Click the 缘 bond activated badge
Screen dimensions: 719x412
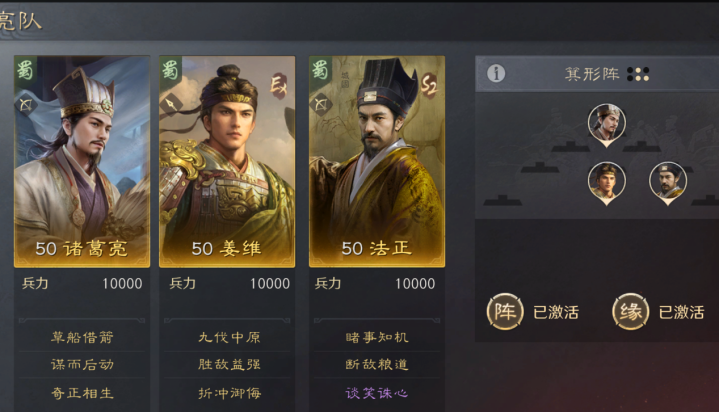(631, 312)
